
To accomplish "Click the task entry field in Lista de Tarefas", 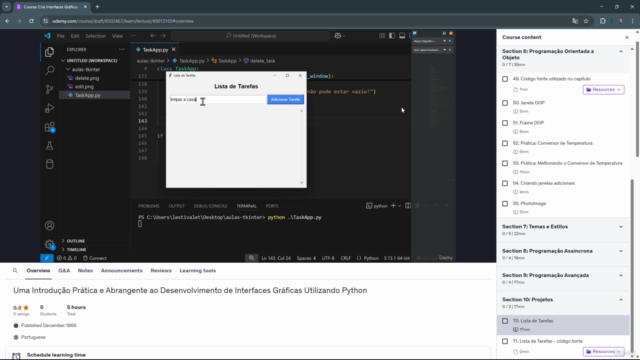I will pyautogui.click(x=218, y=100).
